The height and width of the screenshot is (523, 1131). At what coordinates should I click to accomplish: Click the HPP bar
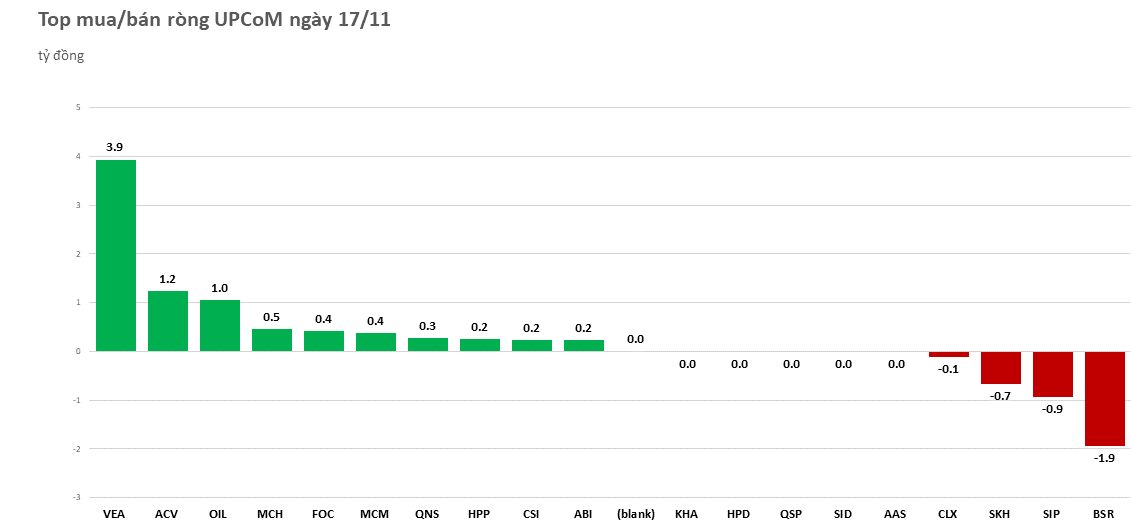click(480, 345)
